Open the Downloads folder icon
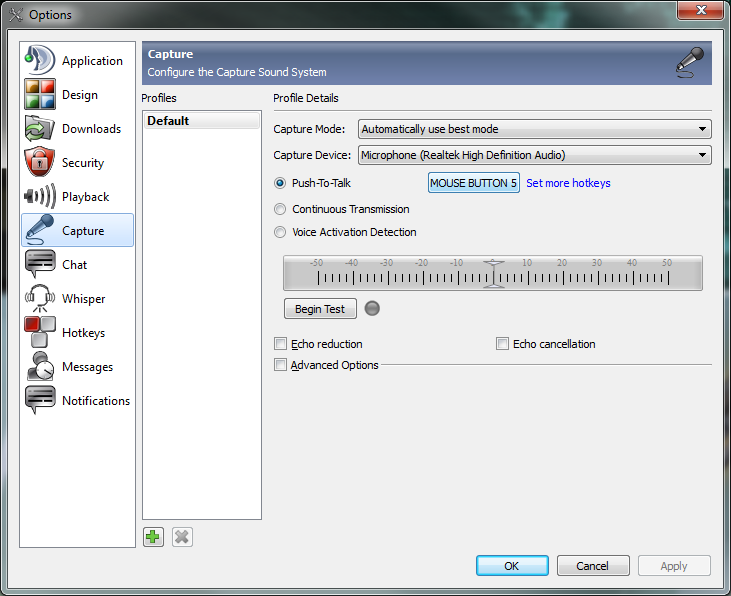The height and width of the screenshot is (596, 731). [40, 128]
